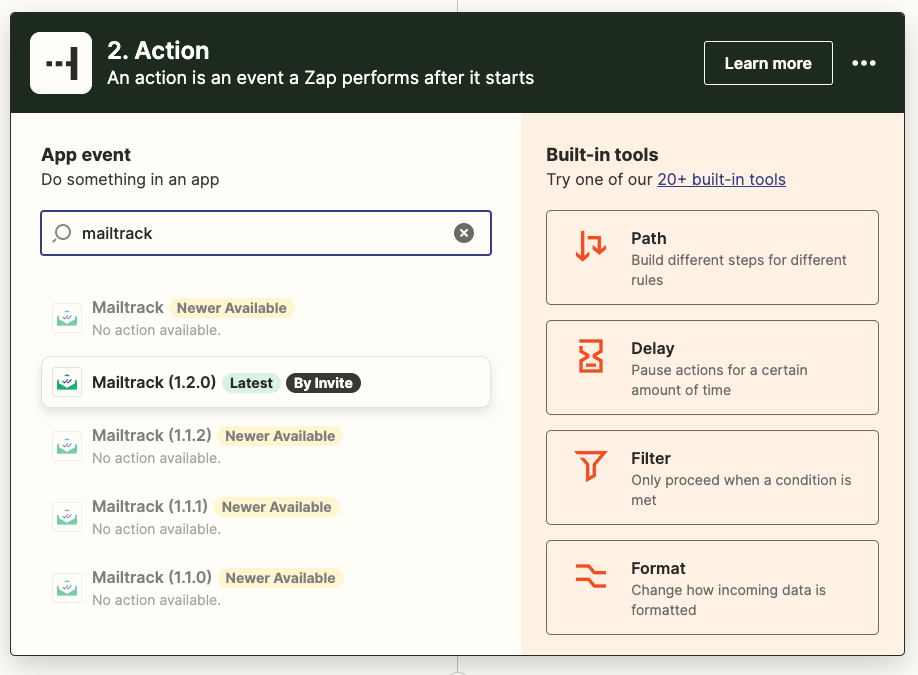Click the By Invite badge
This screenshot has width=918, height=675.
pos(323,382)
